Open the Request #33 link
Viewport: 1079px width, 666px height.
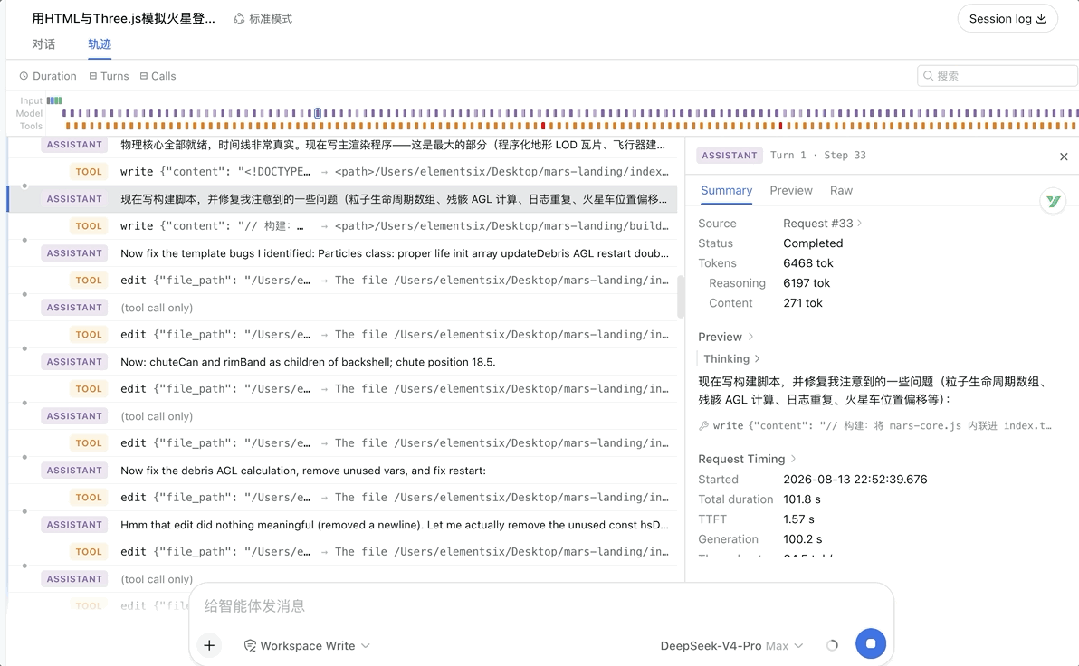pos(822,224)
